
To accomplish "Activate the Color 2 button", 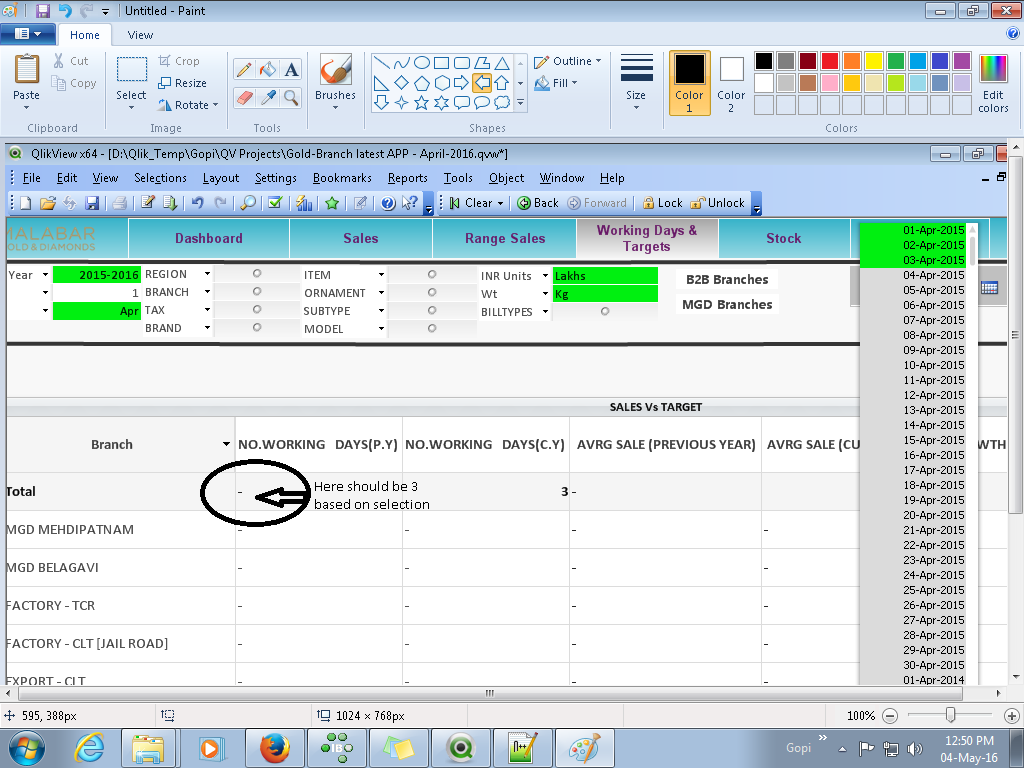I will tap(731, 83).
